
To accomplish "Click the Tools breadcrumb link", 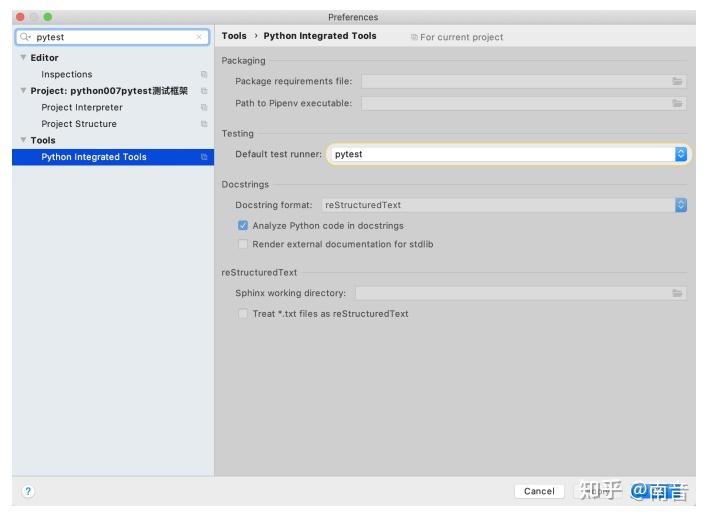I will 234,36.
